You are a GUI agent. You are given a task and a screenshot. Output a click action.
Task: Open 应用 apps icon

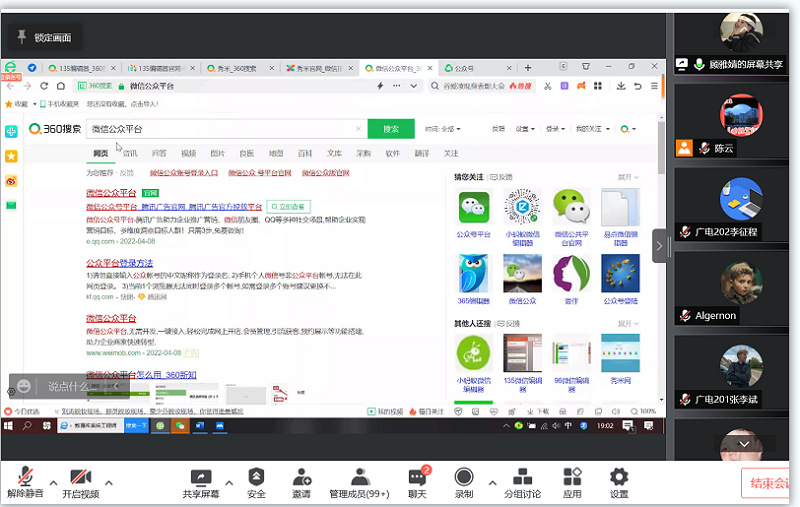[572, 483]
